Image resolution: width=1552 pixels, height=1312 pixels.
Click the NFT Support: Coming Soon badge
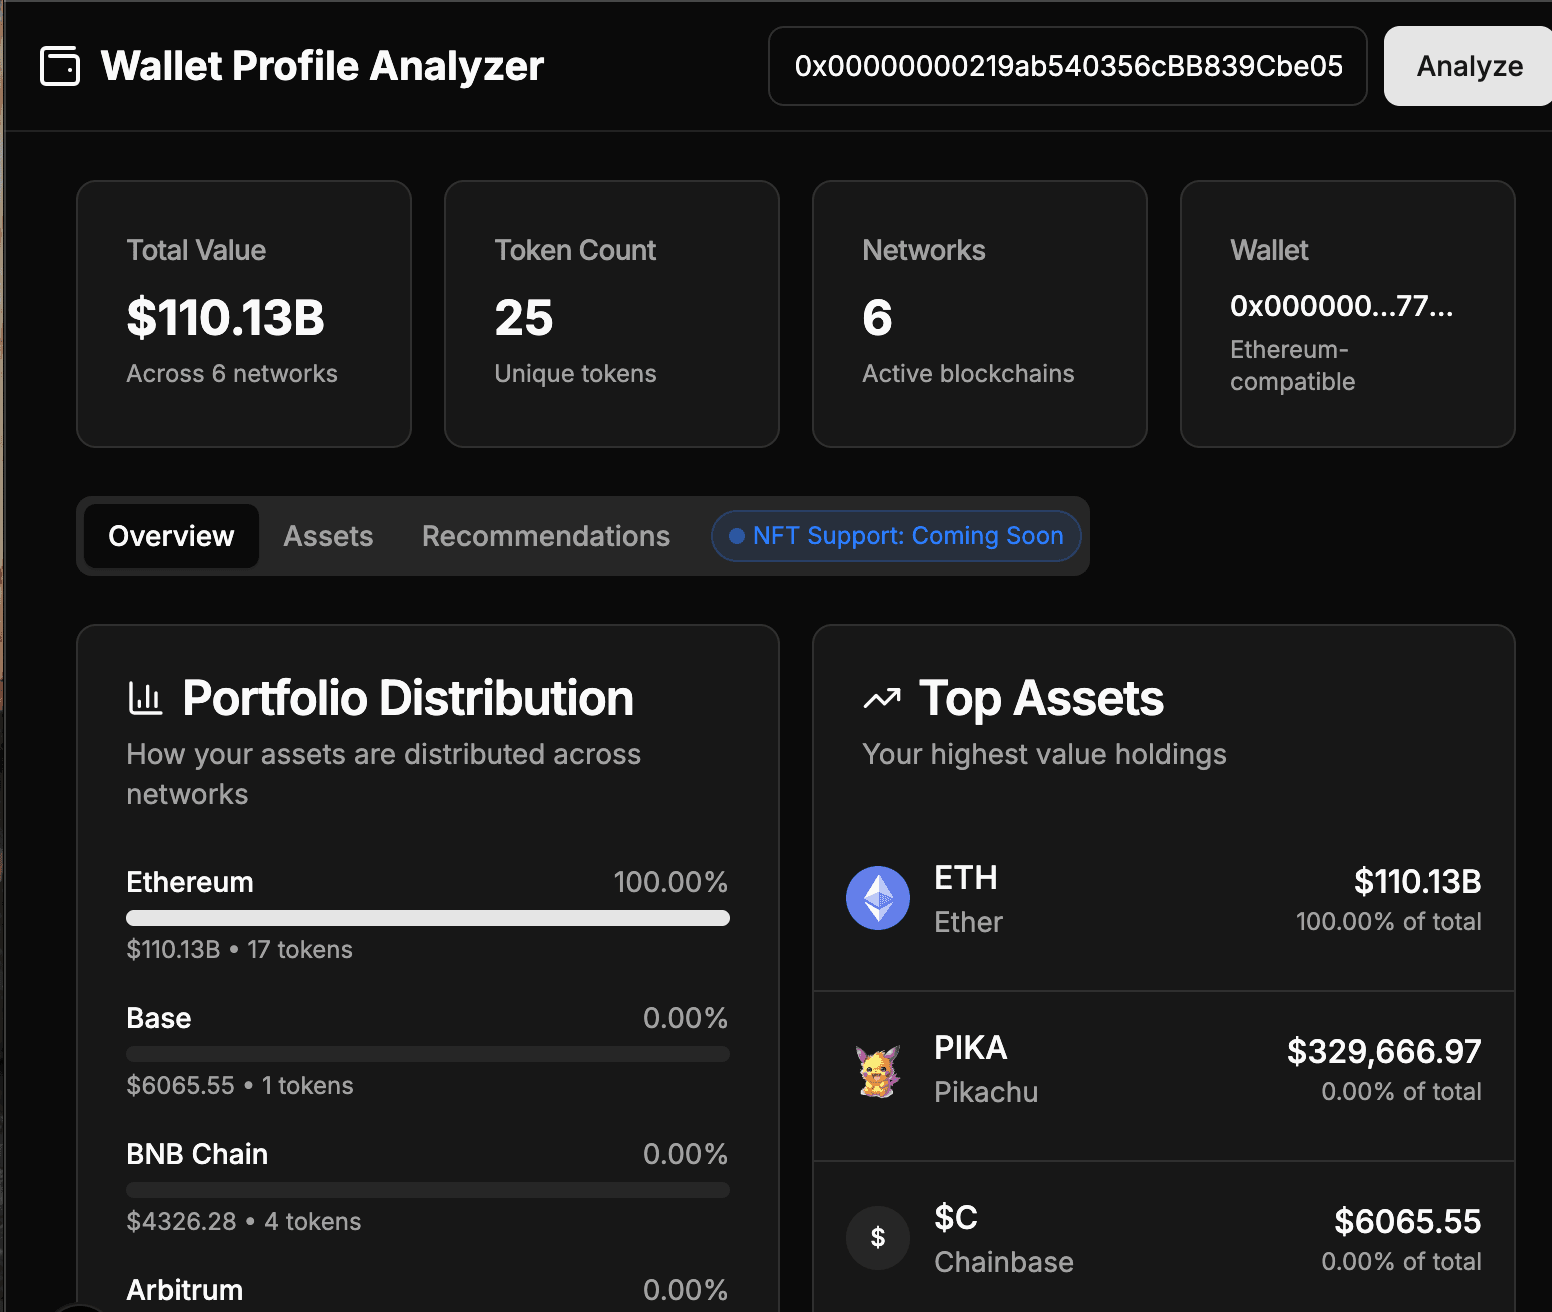coord(896,536)
